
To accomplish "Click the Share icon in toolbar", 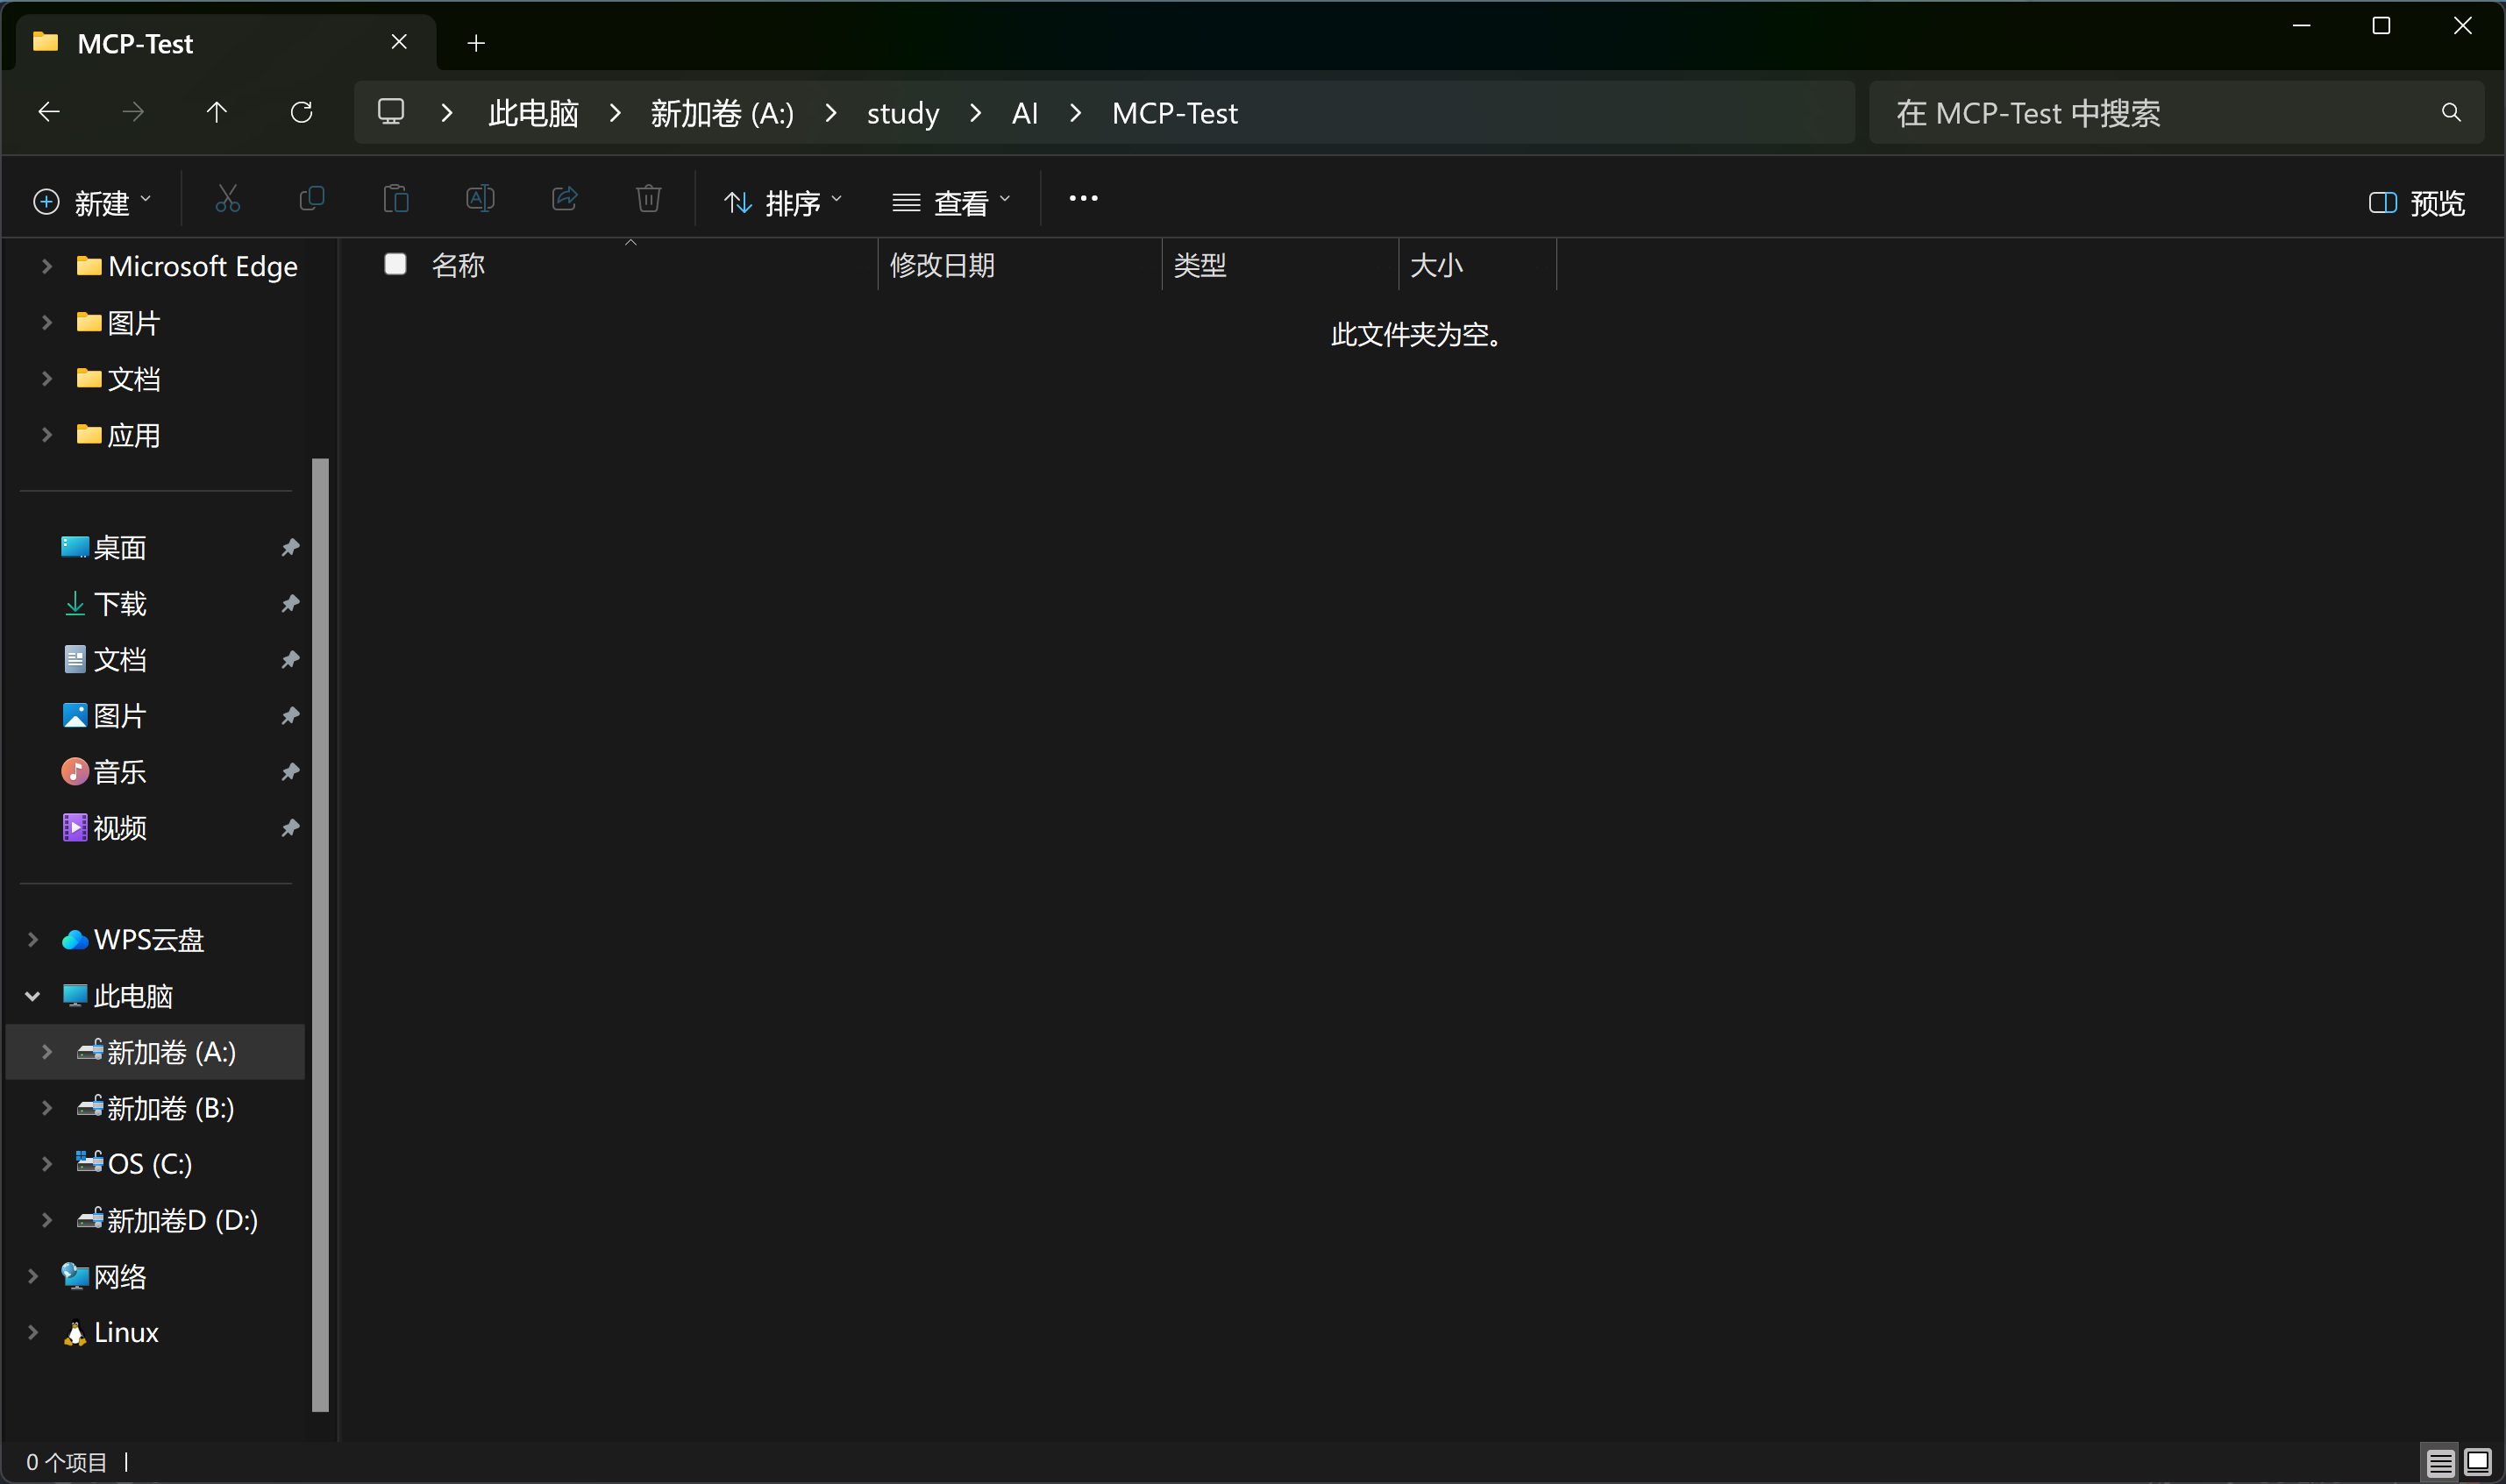I will click(565, 200).
